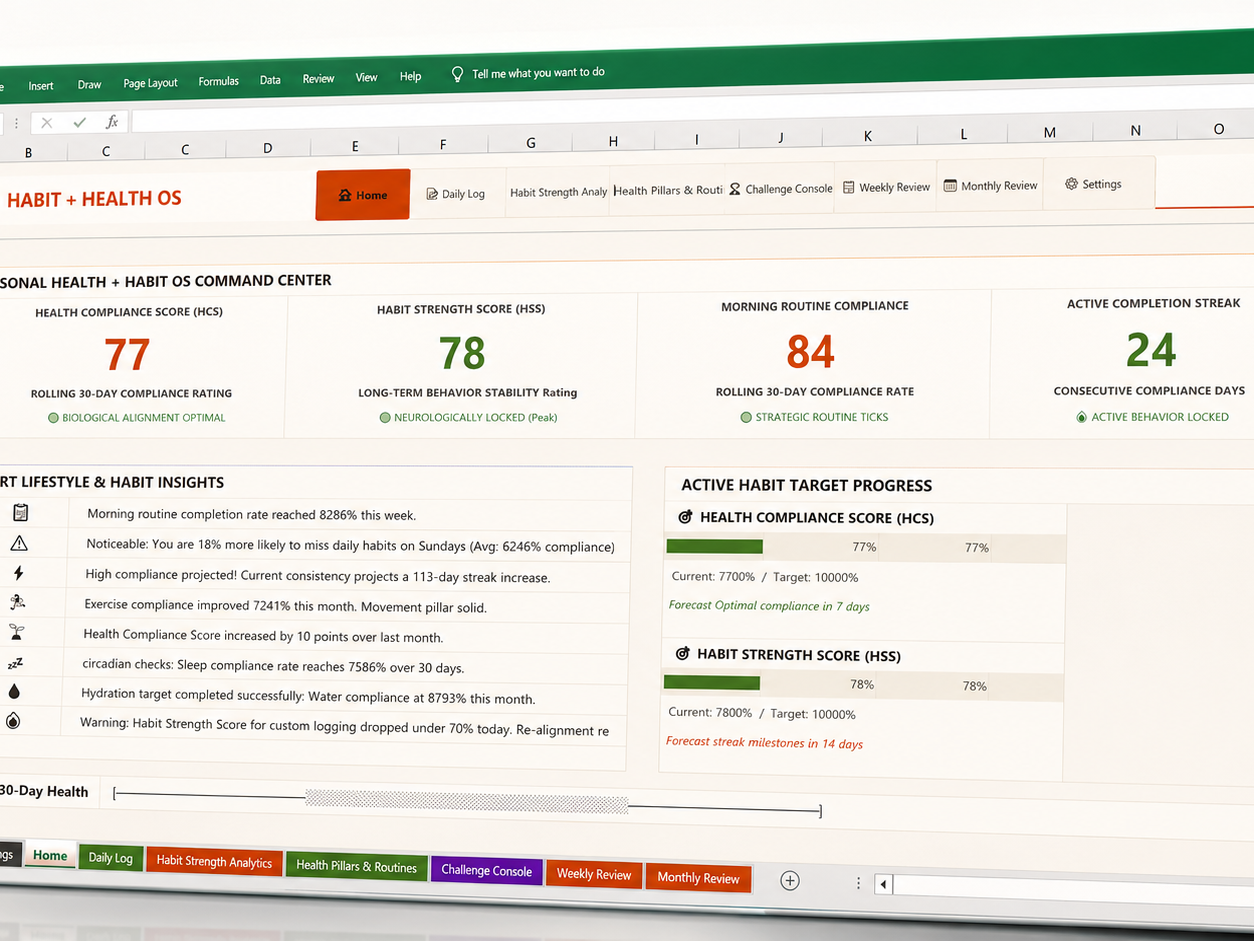Select column E header

pyautogui.click(x=355, y=146)
